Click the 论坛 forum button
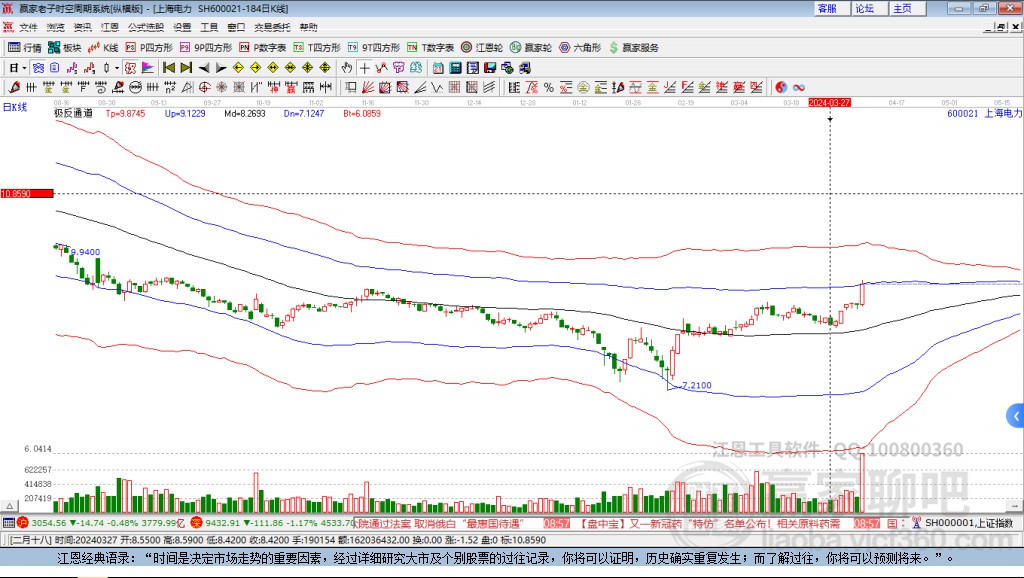 (x=864, y=8)
